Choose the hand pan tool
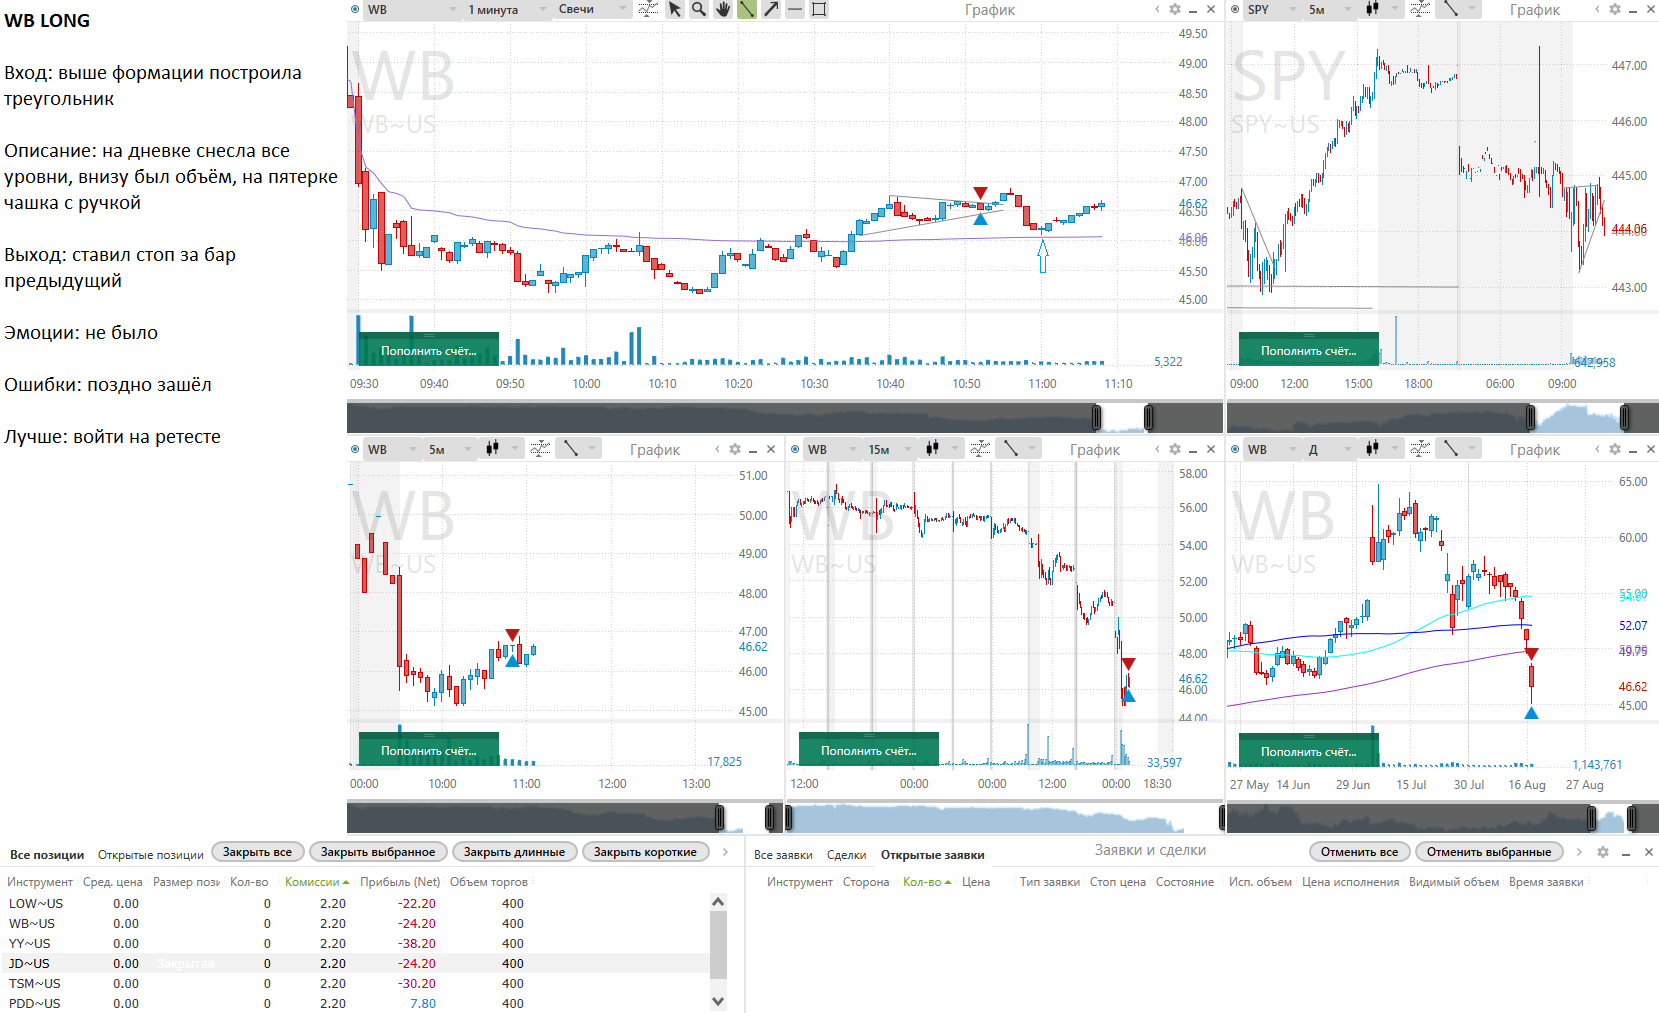Image resolution: width=1659 pixels, height=1013 pixels. (723, 9)
